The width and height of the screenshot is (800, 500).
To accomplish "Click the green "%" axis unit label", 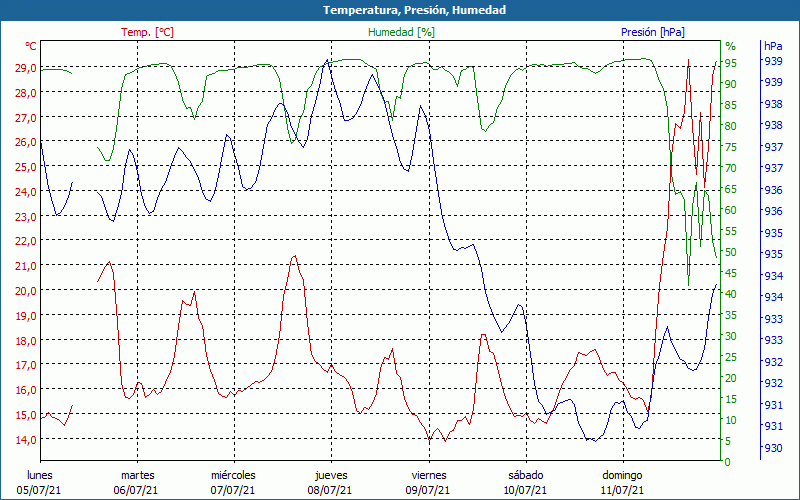I will (731, 46).
